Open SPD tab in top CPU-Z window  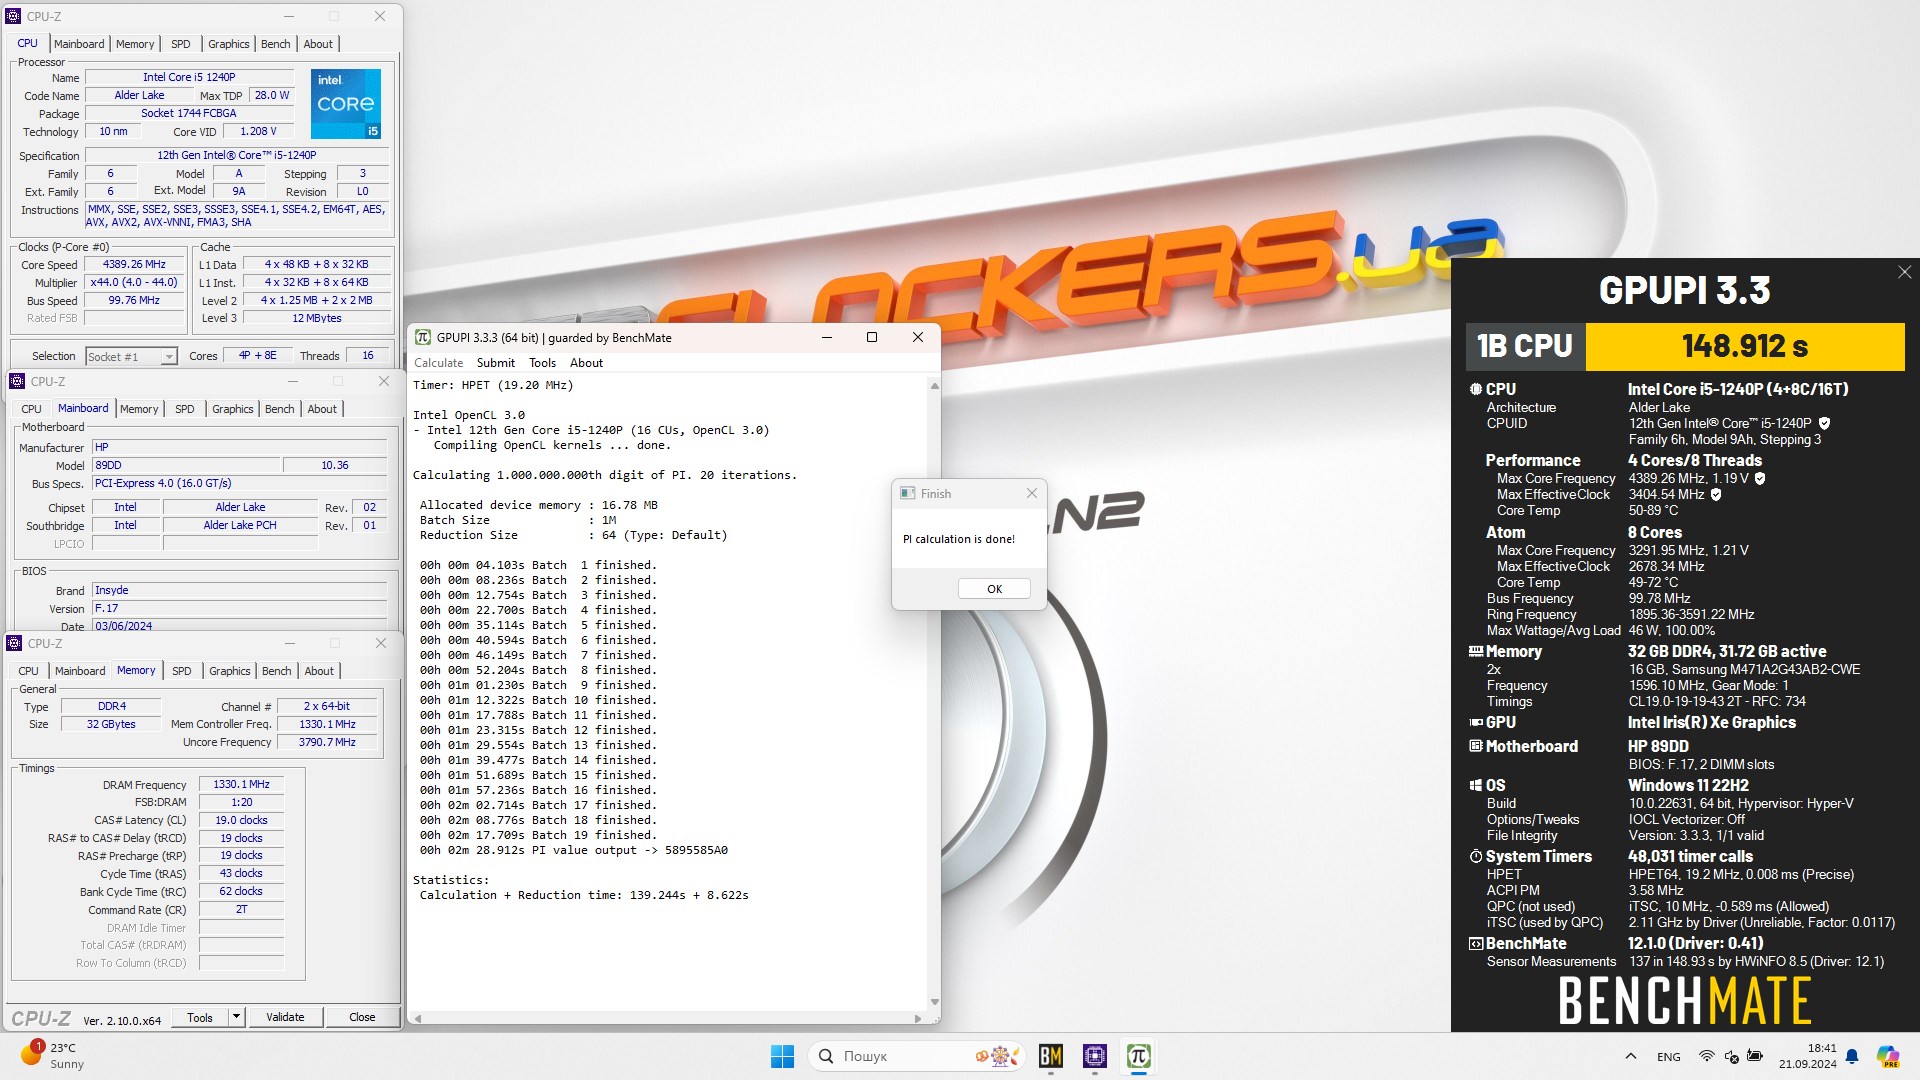tap(180, 44)
